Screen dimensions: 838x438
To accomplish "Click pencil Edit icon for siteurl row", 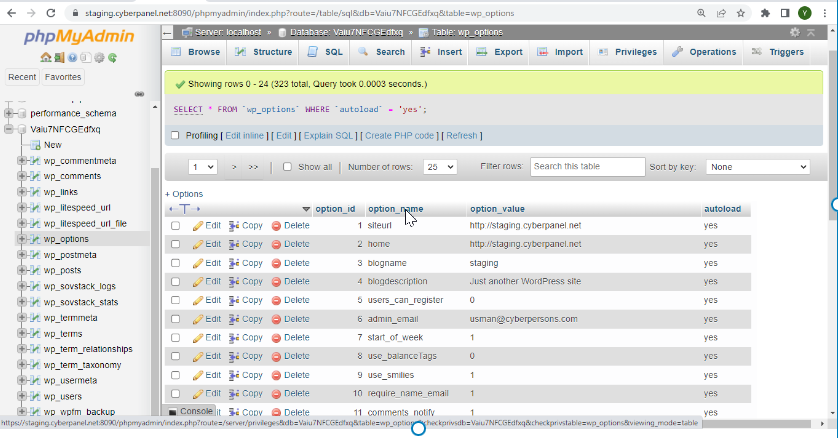I will tap(198, 226).
